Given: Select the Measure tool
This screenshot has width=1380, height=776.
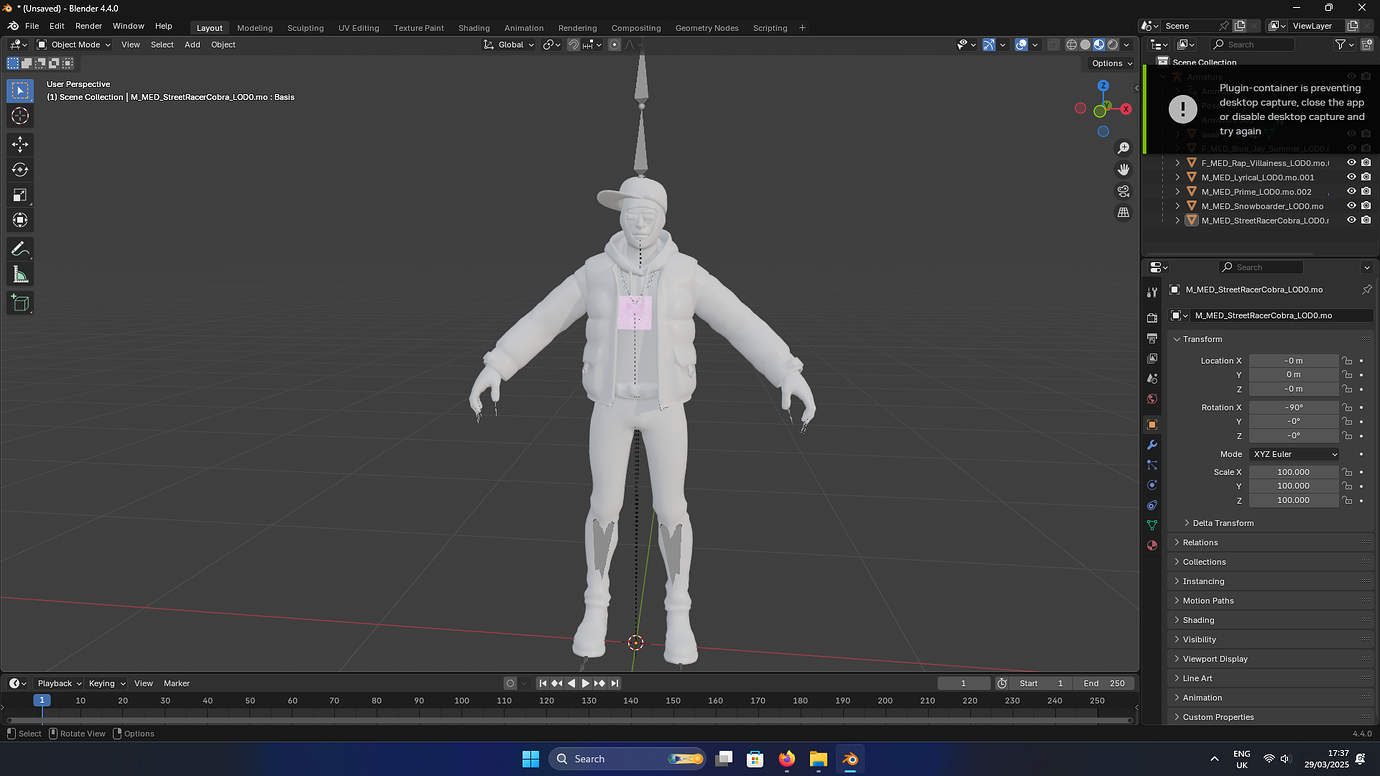Looking at the screenshot, I should (20, 274).
